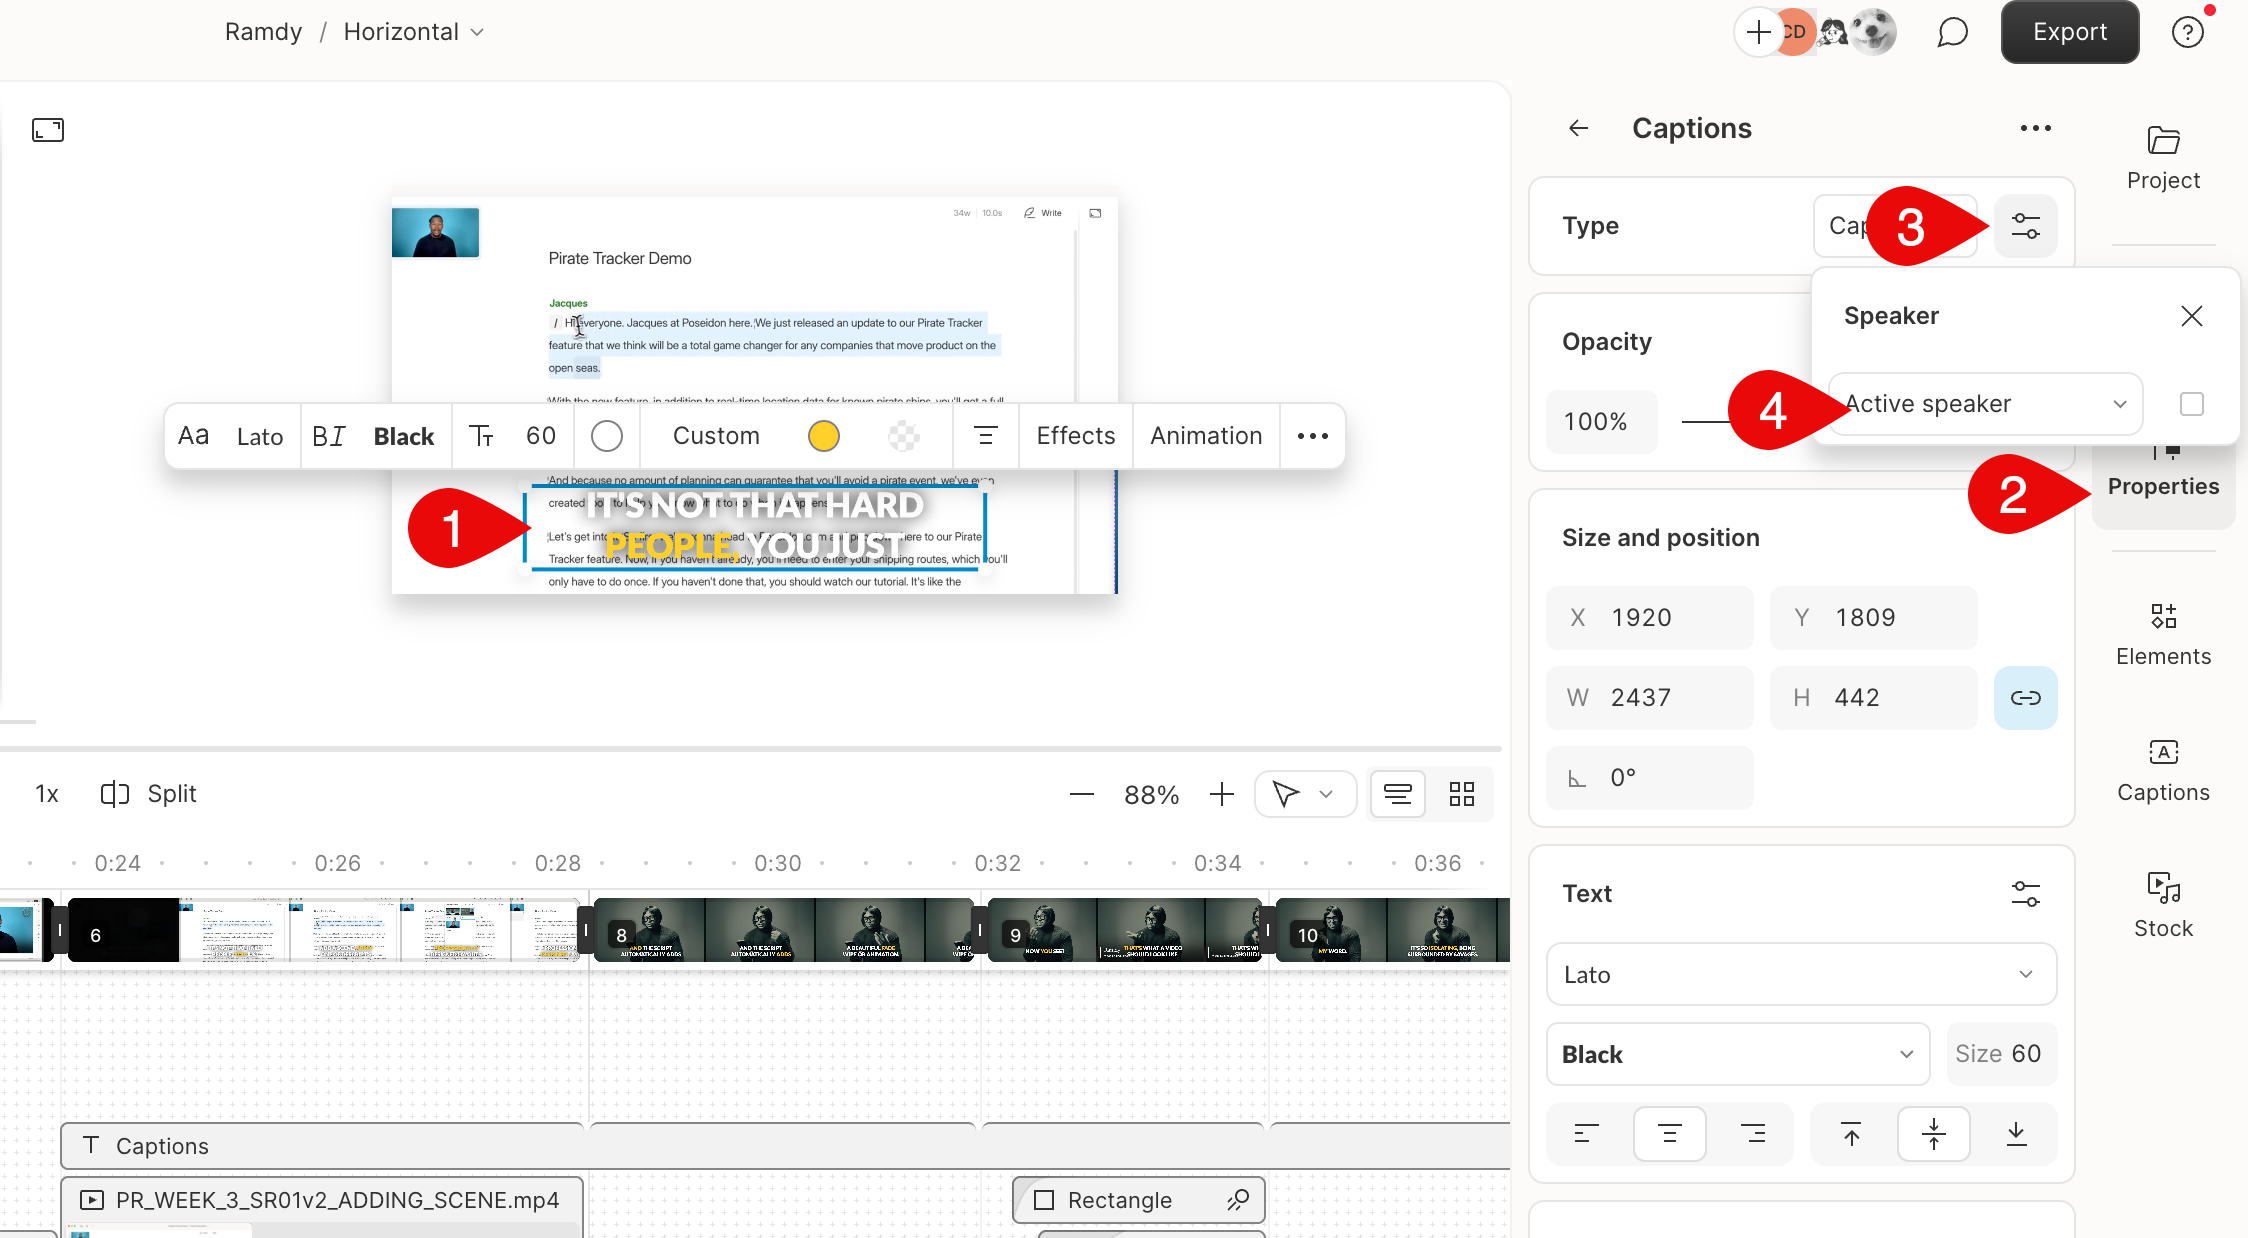Click the Export button

(x=2069, y=32)
